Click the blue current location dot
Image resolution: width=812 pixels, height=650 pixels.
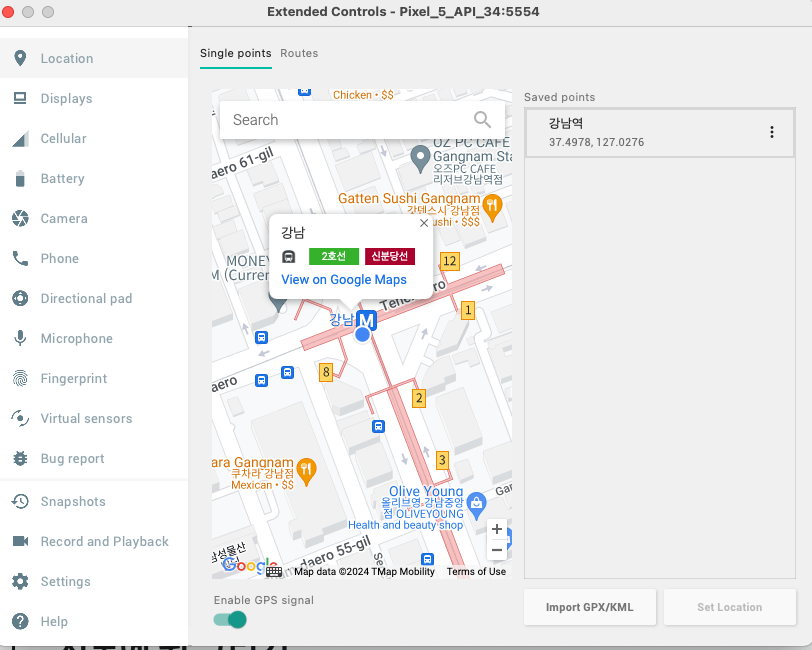(362, 335)
